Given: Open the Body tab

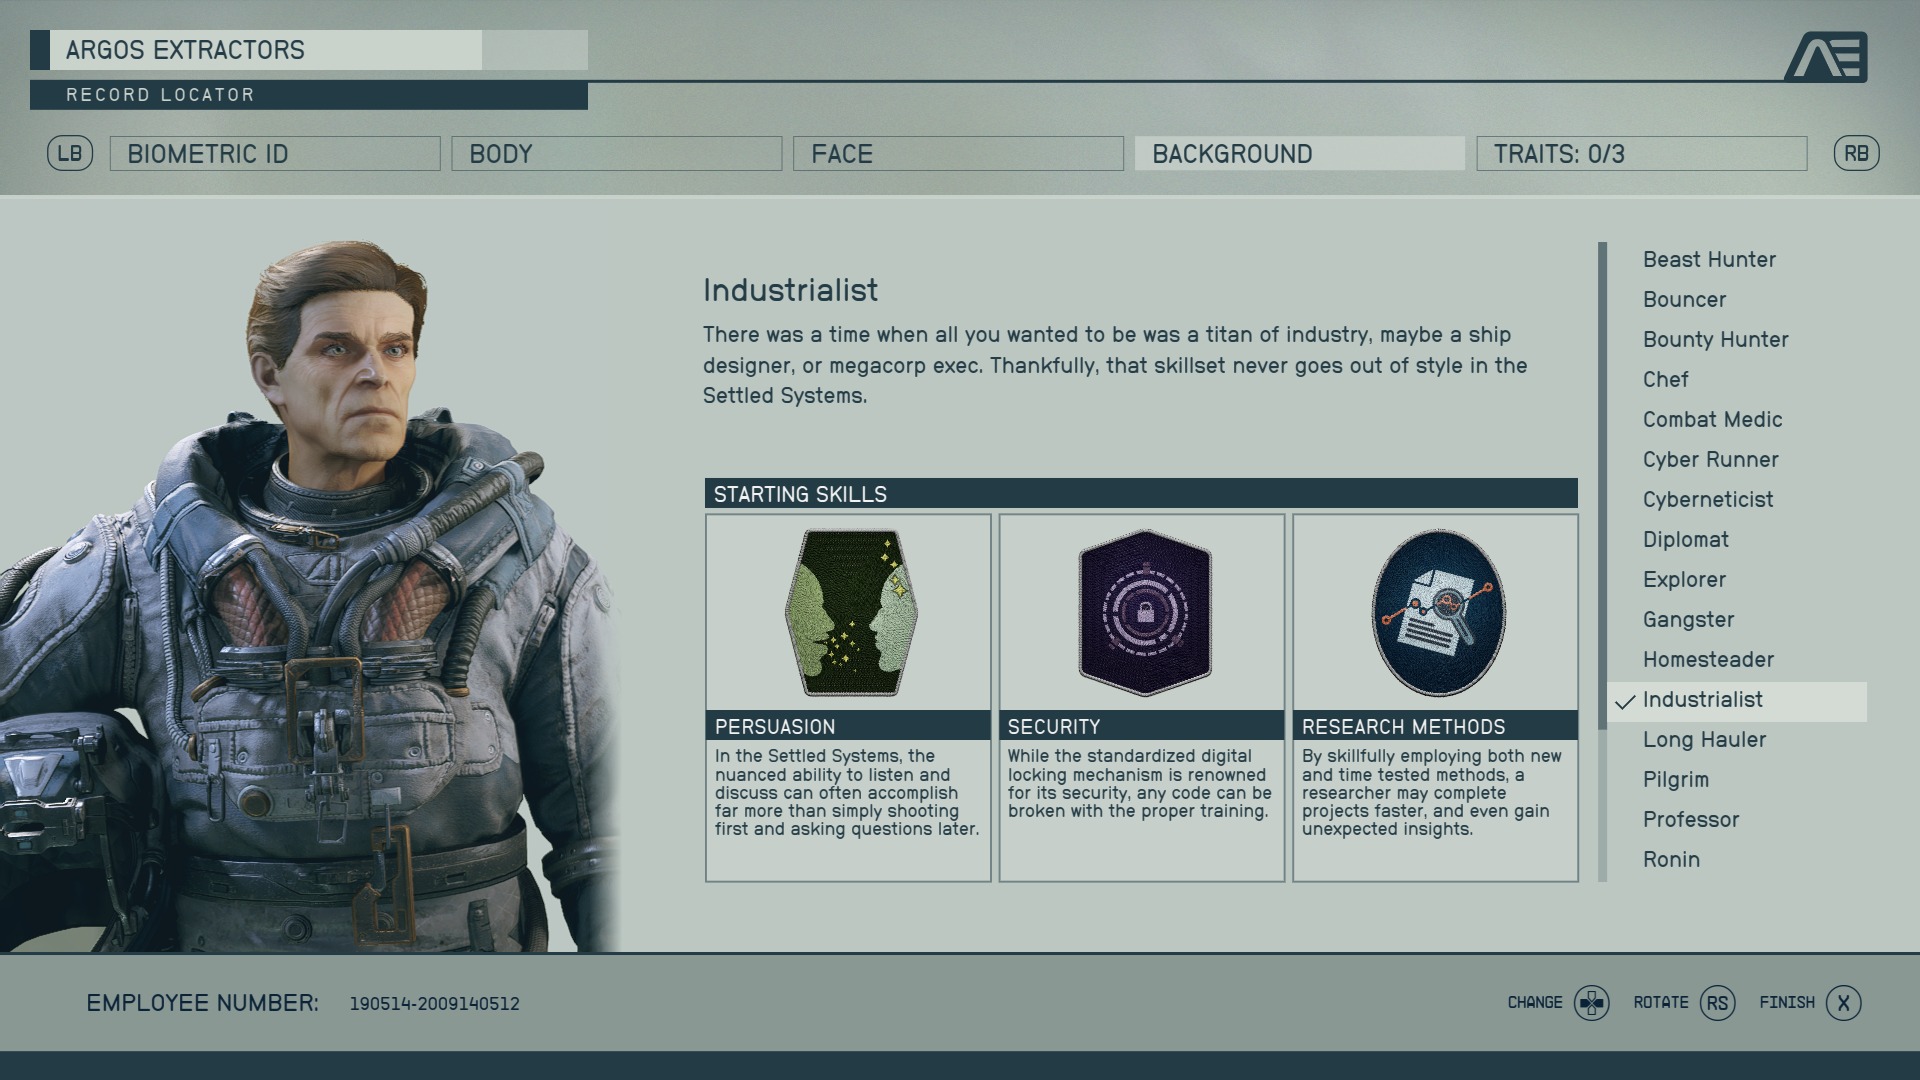Looking at the screenshot, I should coord(616,154).
